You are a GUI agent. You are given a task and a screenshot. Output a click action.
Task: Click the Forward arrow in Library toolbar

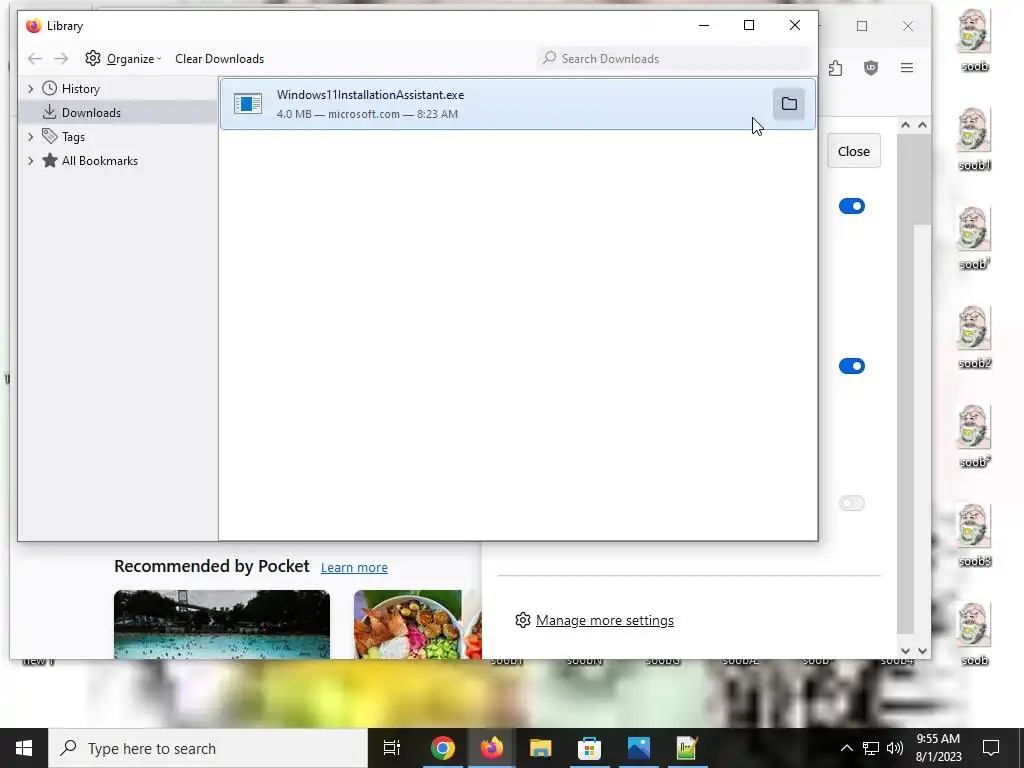(61, 59)
